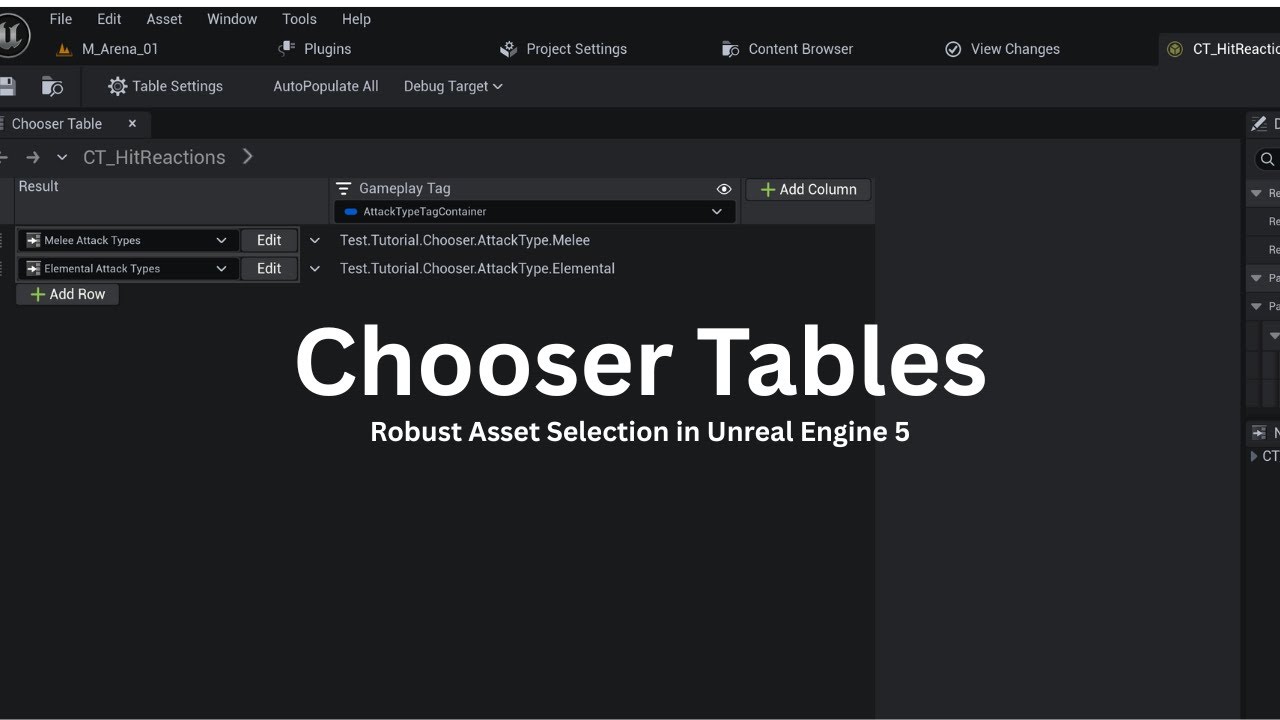
Task: Switch to the M_Arena_01 tab
Action: (x=108, y=49)
